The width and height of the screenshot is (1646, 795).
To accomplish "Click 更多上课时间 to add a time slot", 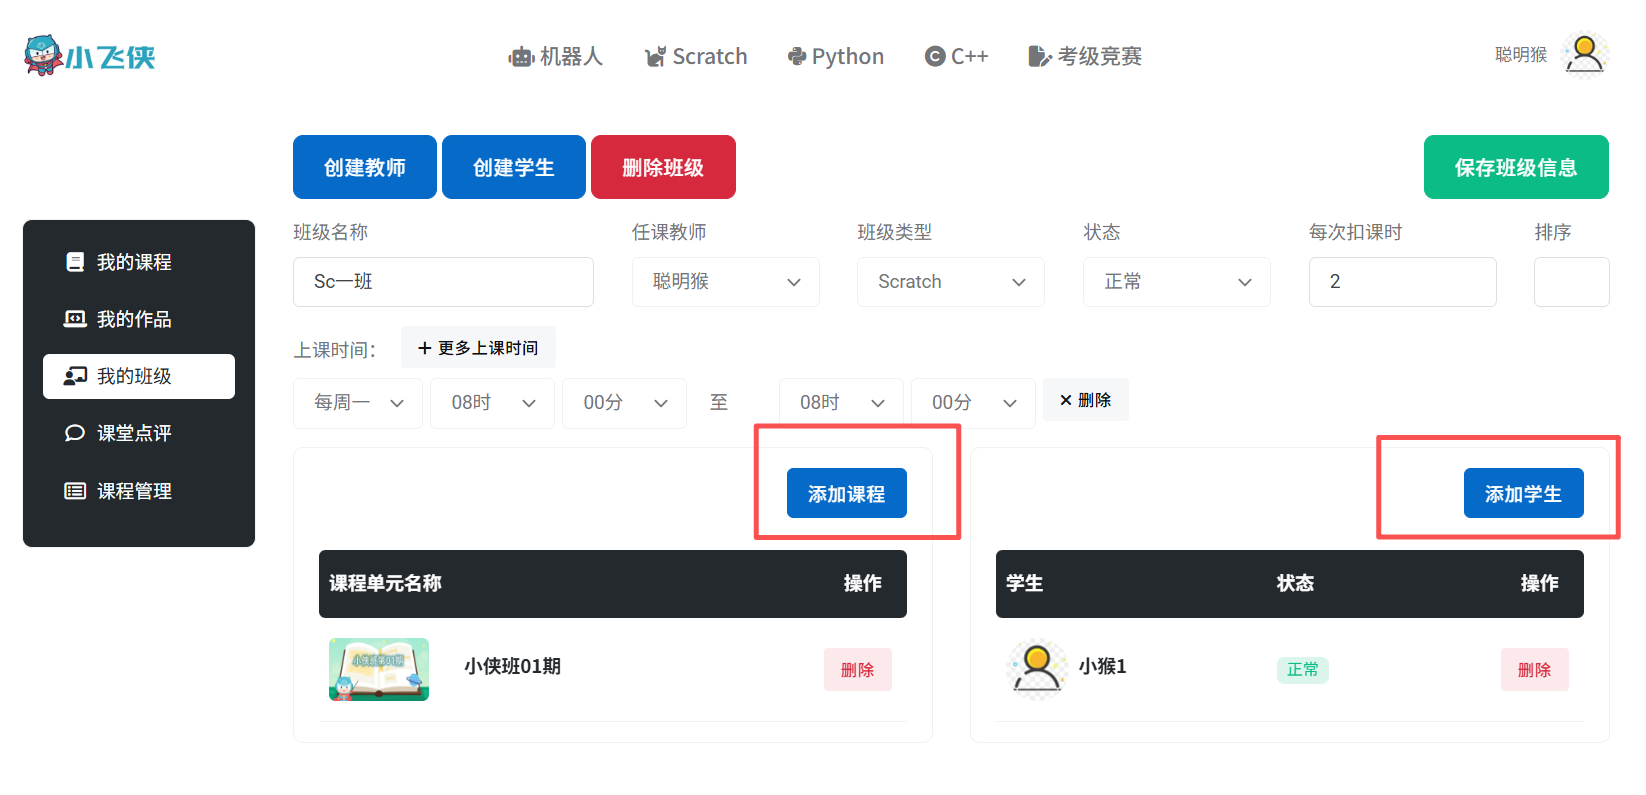I will [x=478, y=347].
